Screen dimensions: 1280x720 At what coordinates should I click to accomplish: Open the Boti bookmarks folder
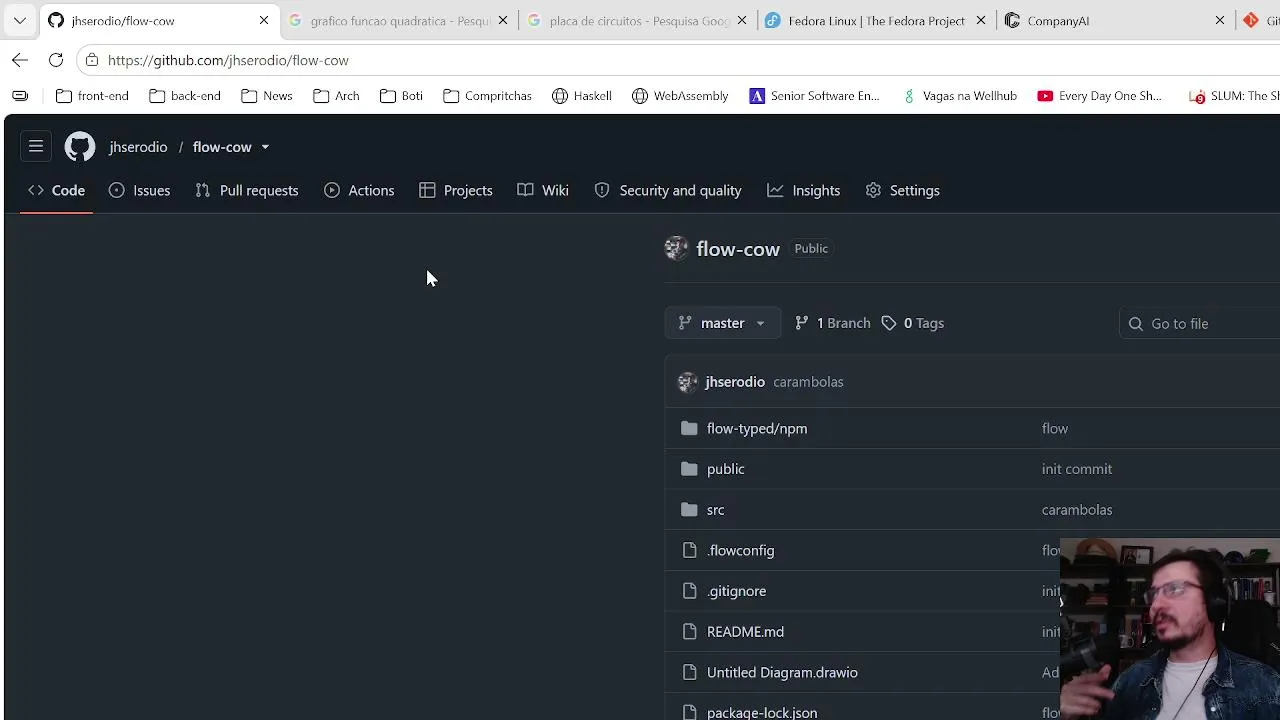(x=401, y=96)
